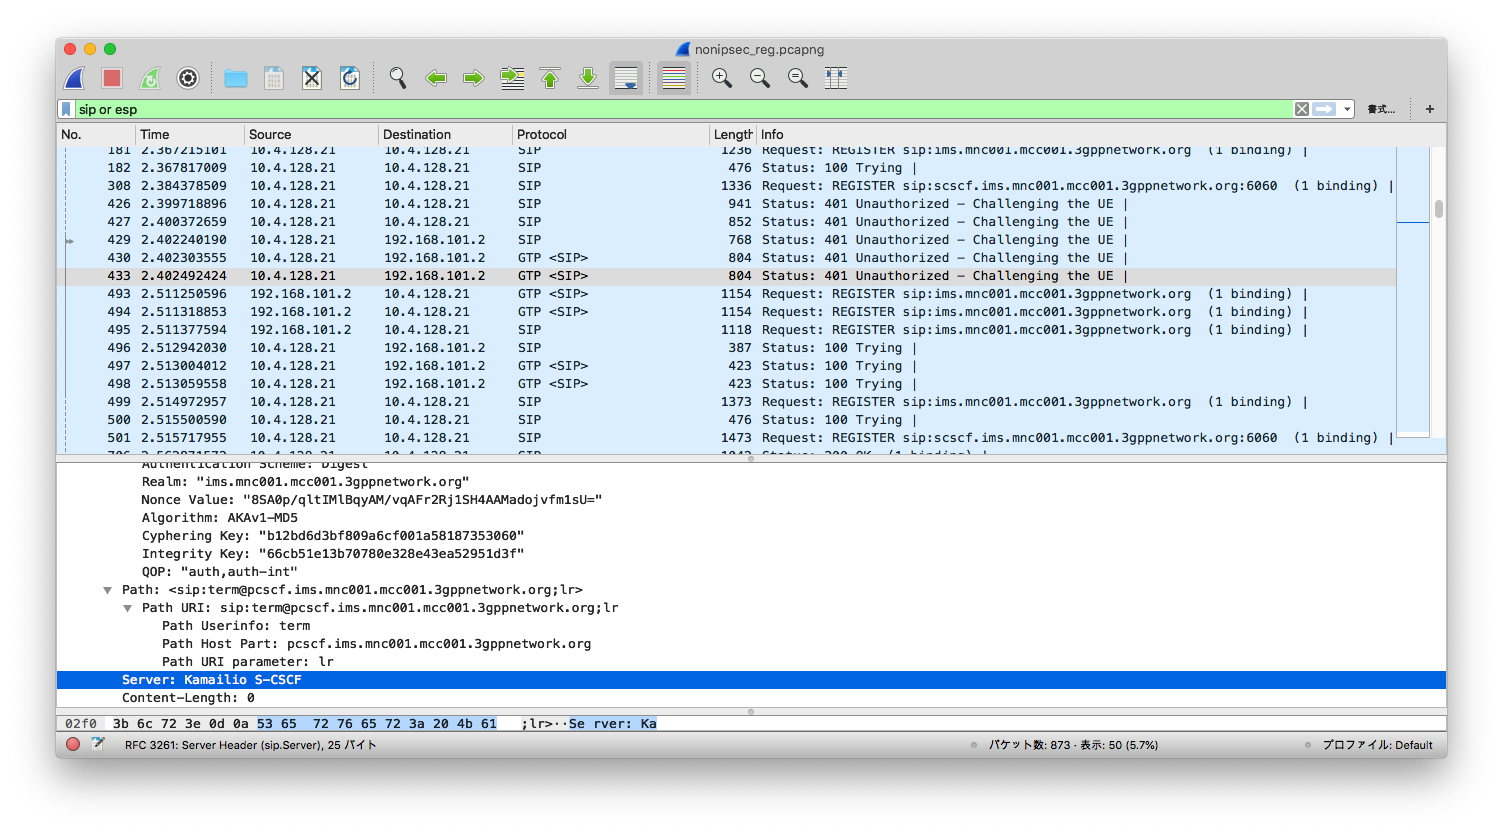Open the filter bookmark menu
Screen dimensions: 1503x832
click(x=66, y=109)
